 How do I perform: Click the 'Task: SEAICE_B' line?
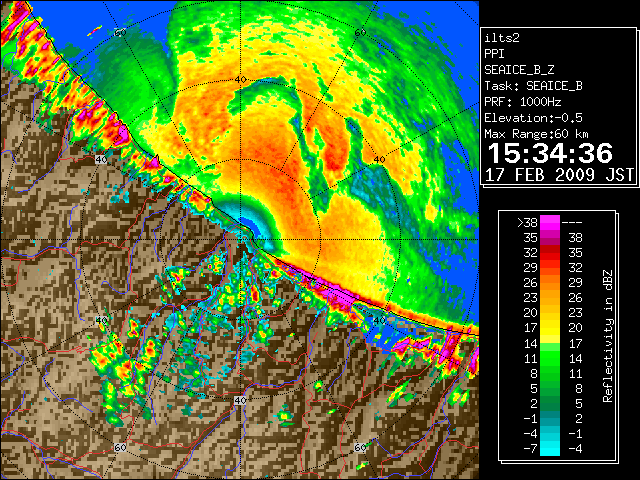tap(533, 86)
